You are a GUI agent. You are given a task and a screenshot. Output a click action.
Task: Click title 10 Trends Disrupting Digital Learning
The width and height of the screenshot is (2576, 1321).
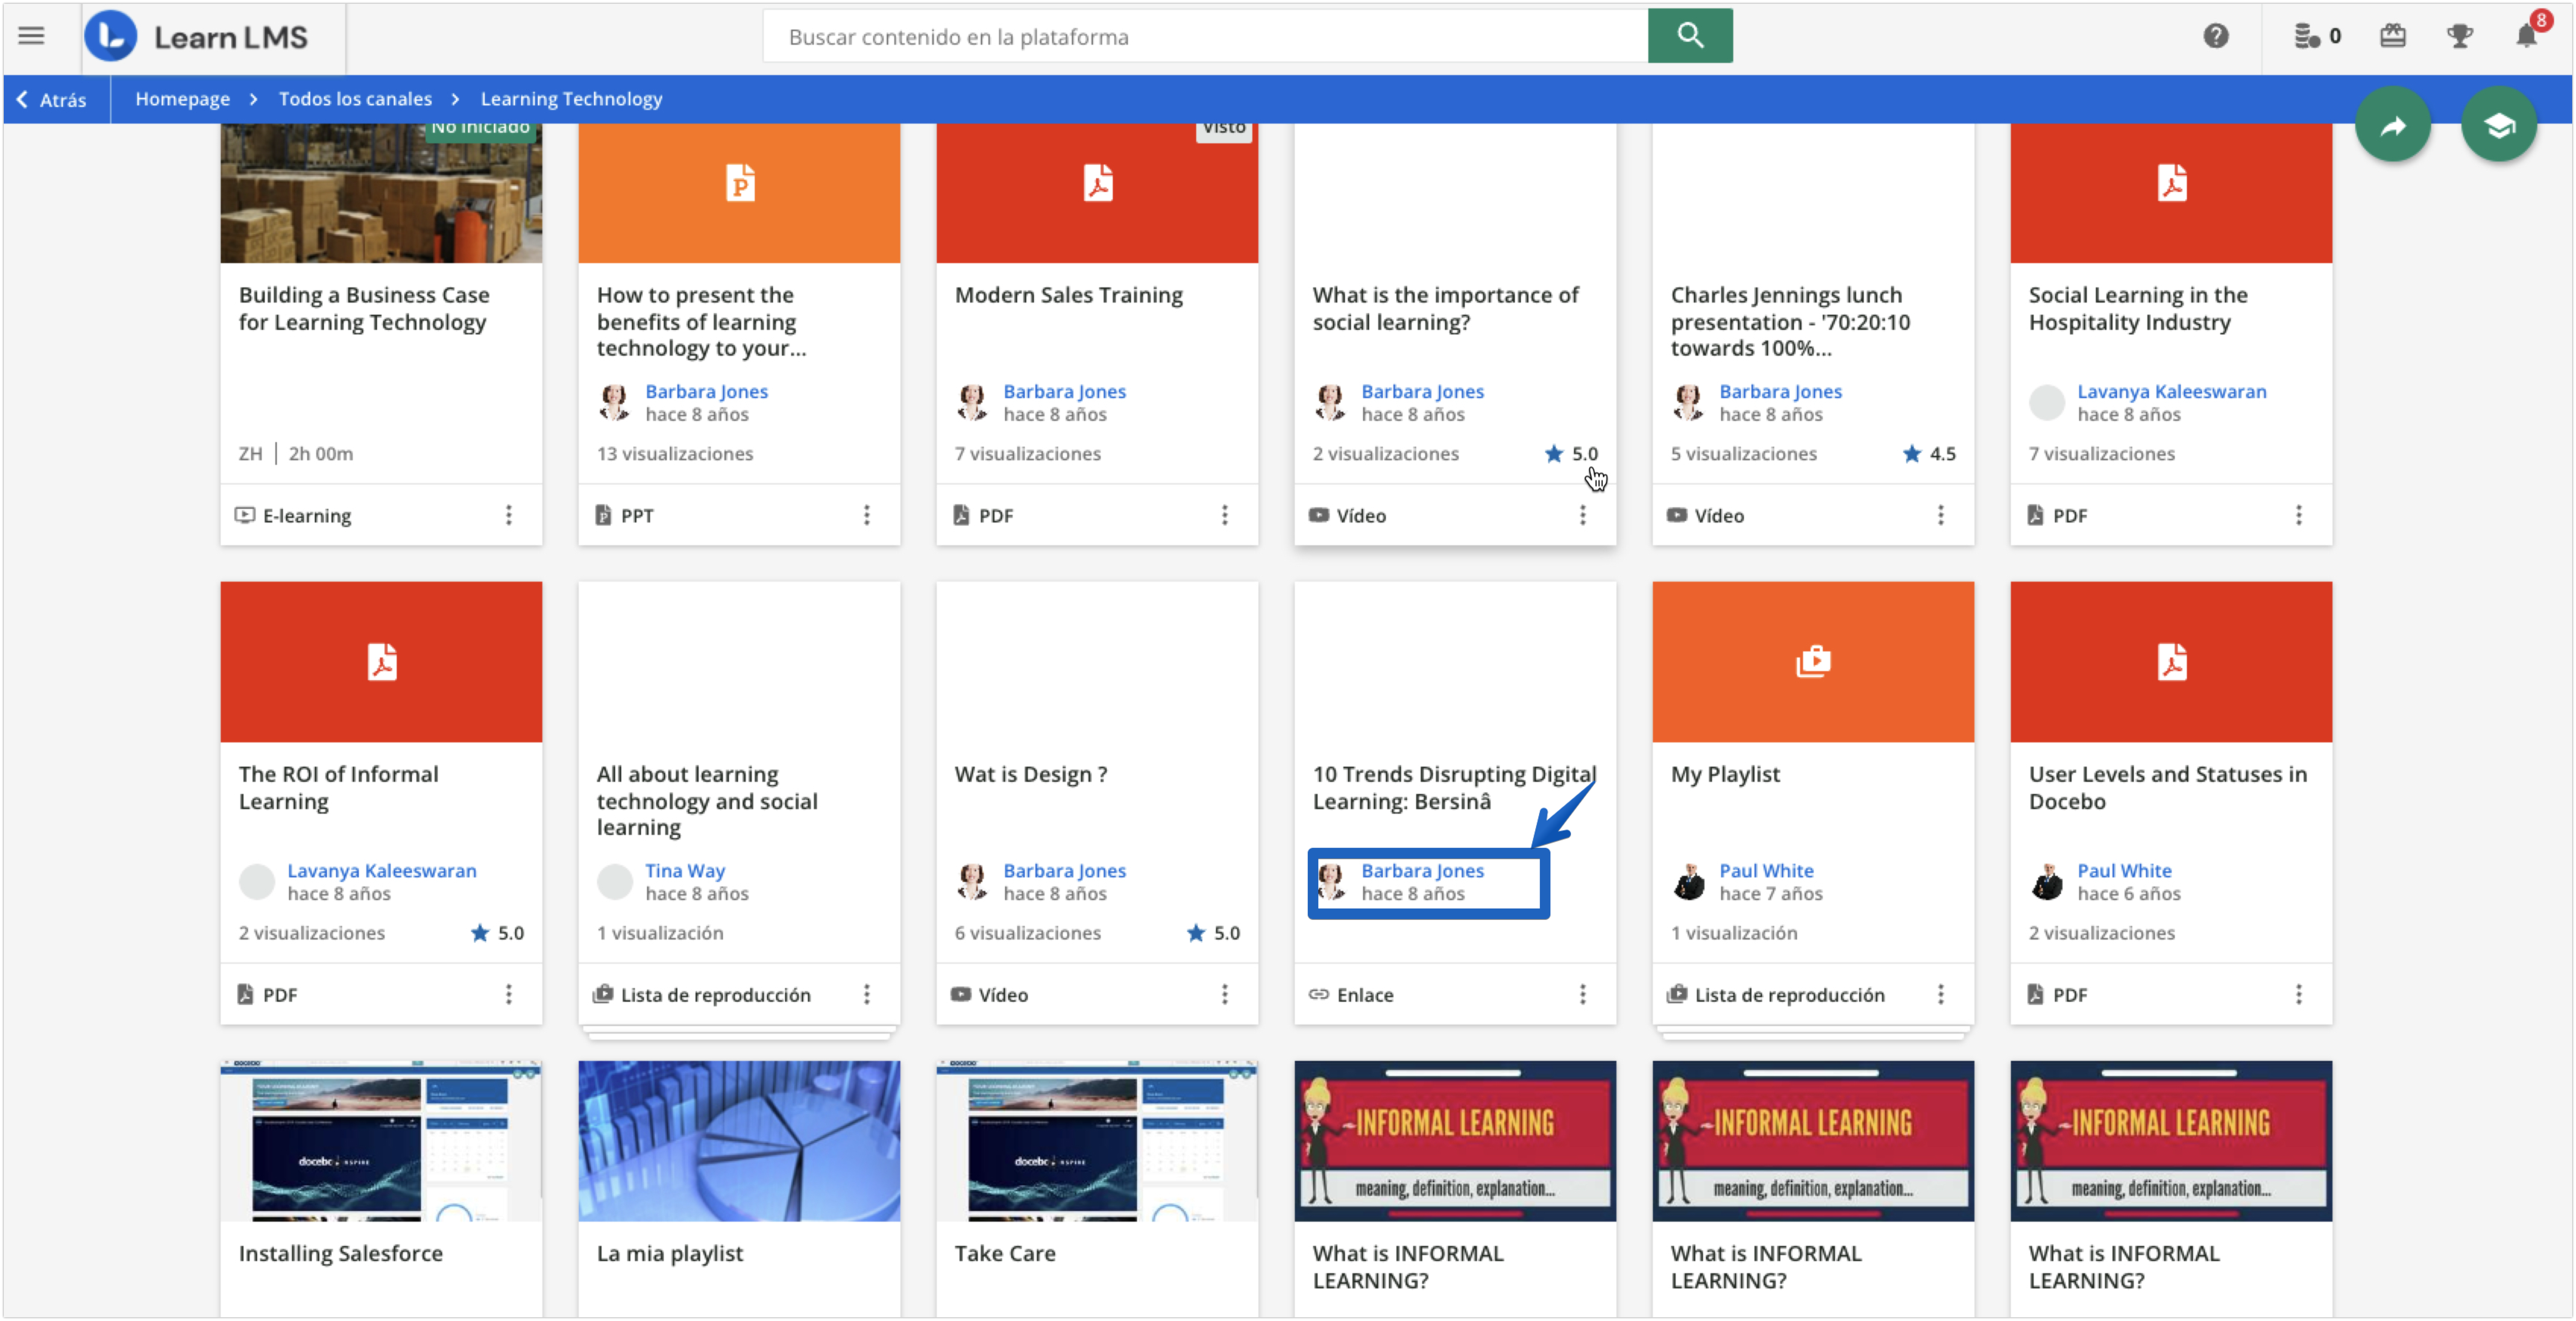1454,787
